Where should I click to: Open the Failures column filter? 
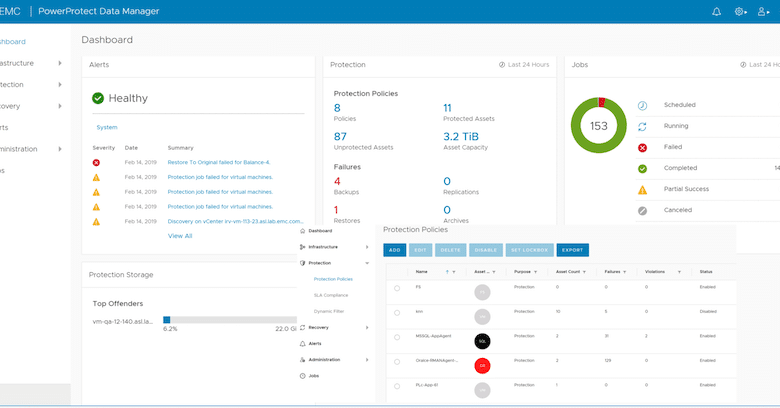coord(624,272)
